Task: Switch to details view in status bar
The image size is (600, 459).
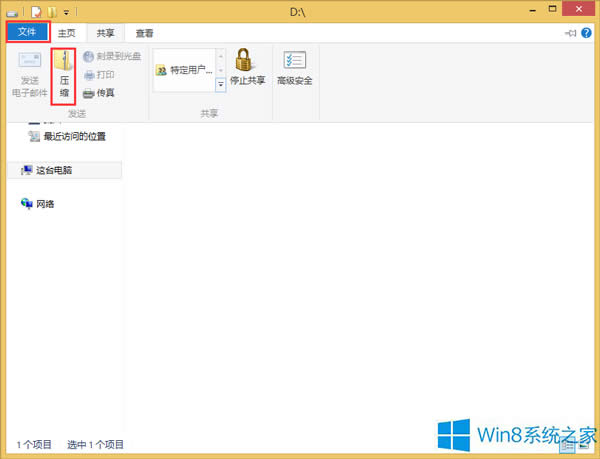Action: coord(568,444)
